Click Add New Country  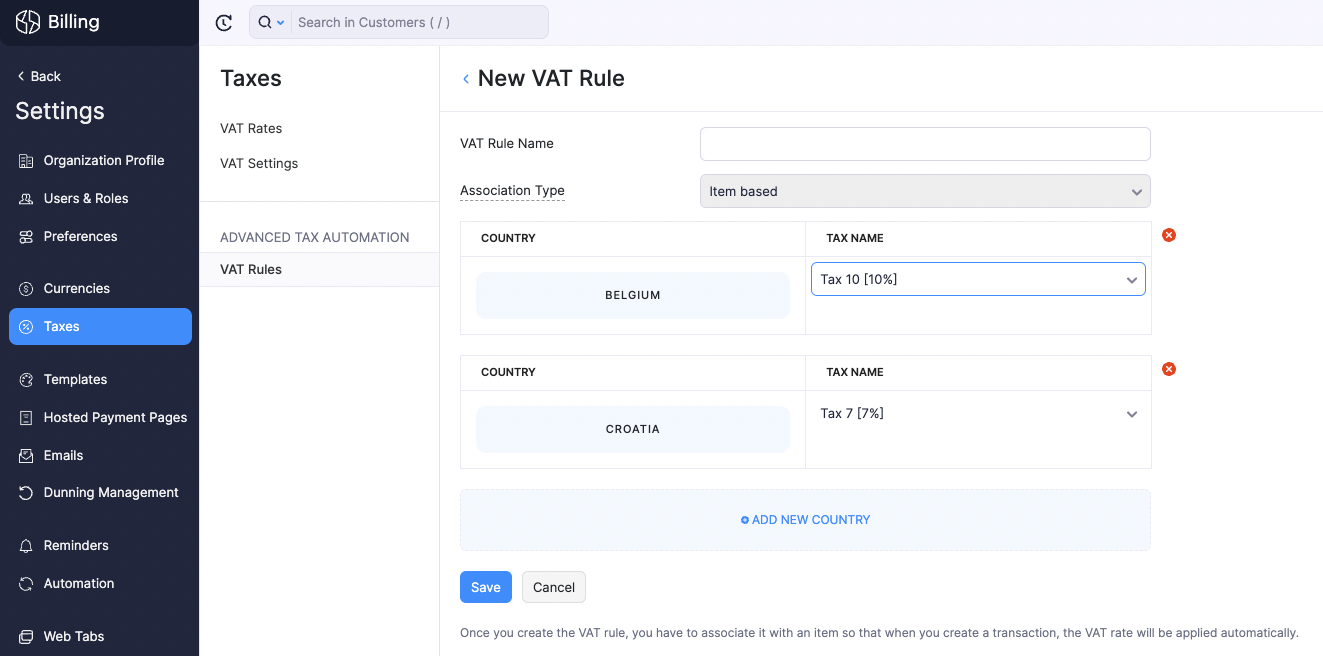(805, 519)
